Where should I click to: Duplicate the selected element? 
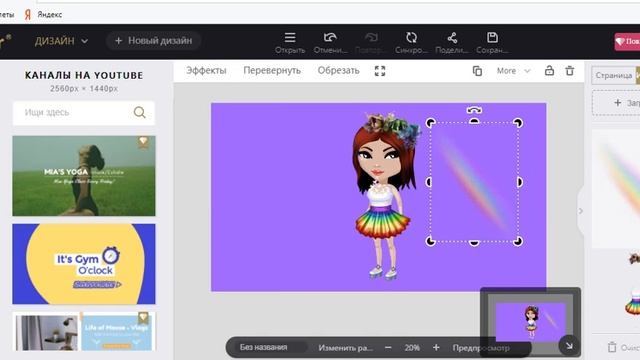[477, 71]
